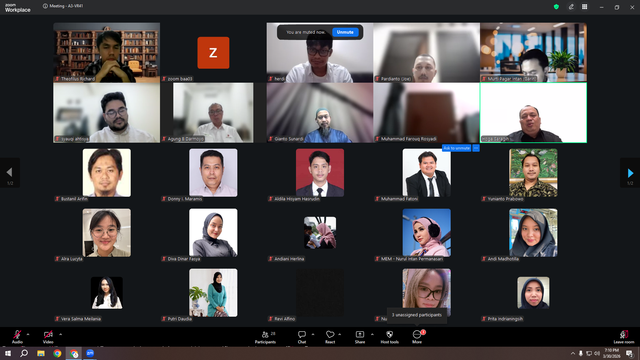Open the Zoom app taskbar icon
This screenshot has width=640, height=360.
pyautogui.click(x=90, y=353)
